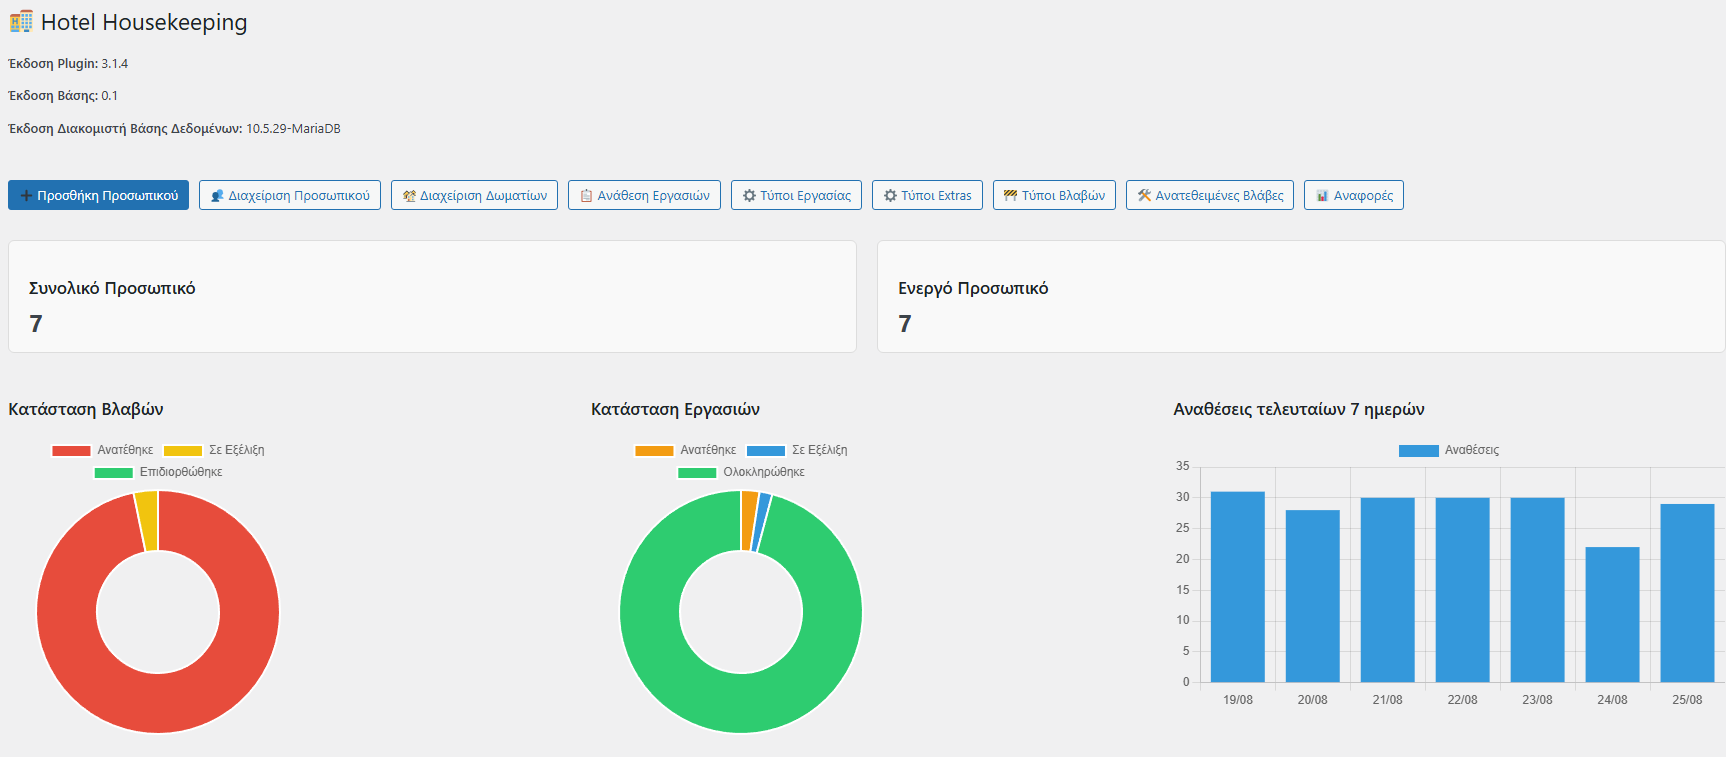Open the Ανατεθειμένες Βλάβες page
Viewport: 1726px width, 757px height.
[x=1209, y=196]
